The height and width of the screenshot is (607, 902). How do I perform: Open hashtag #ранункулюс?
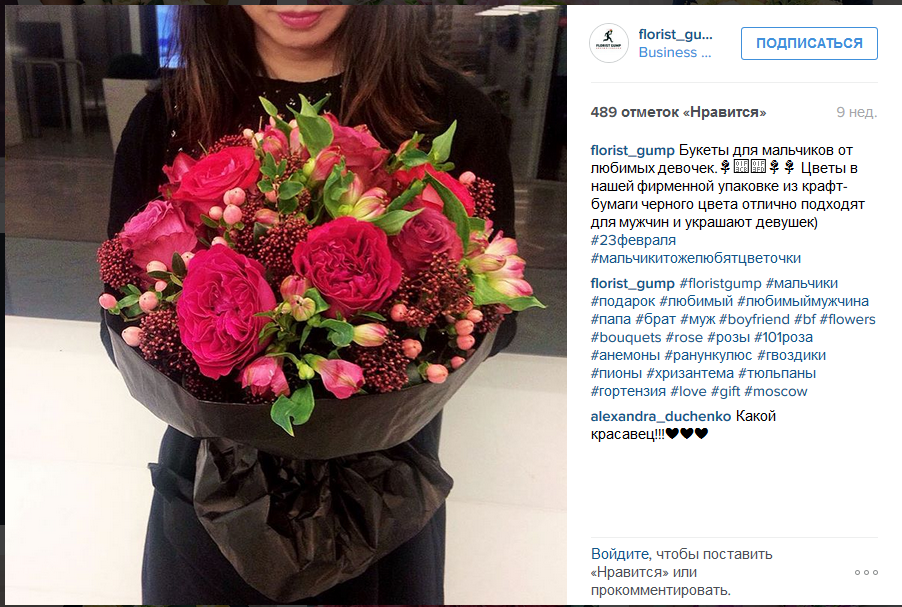coord(708,355)
